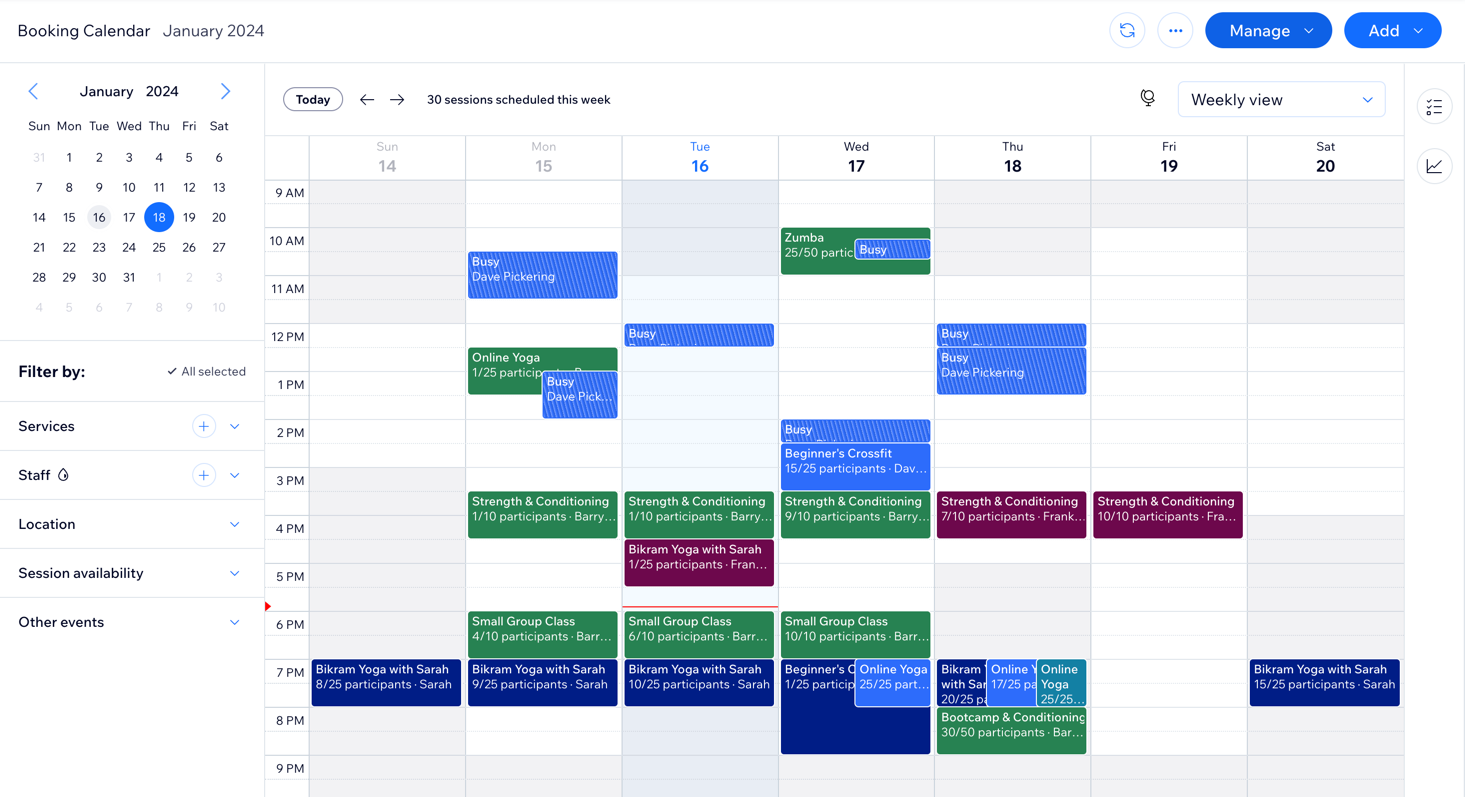1465x797 pixels.
Task: Expand the Session availability filter
Action: (x=234, y=573)
